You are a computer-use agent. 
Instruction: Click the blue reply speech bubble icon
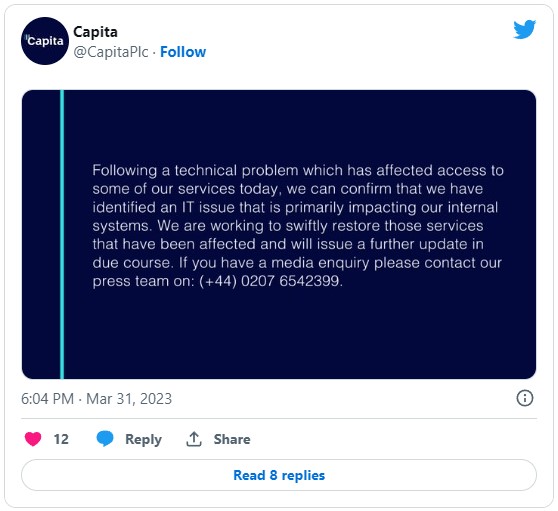(105, 438)
